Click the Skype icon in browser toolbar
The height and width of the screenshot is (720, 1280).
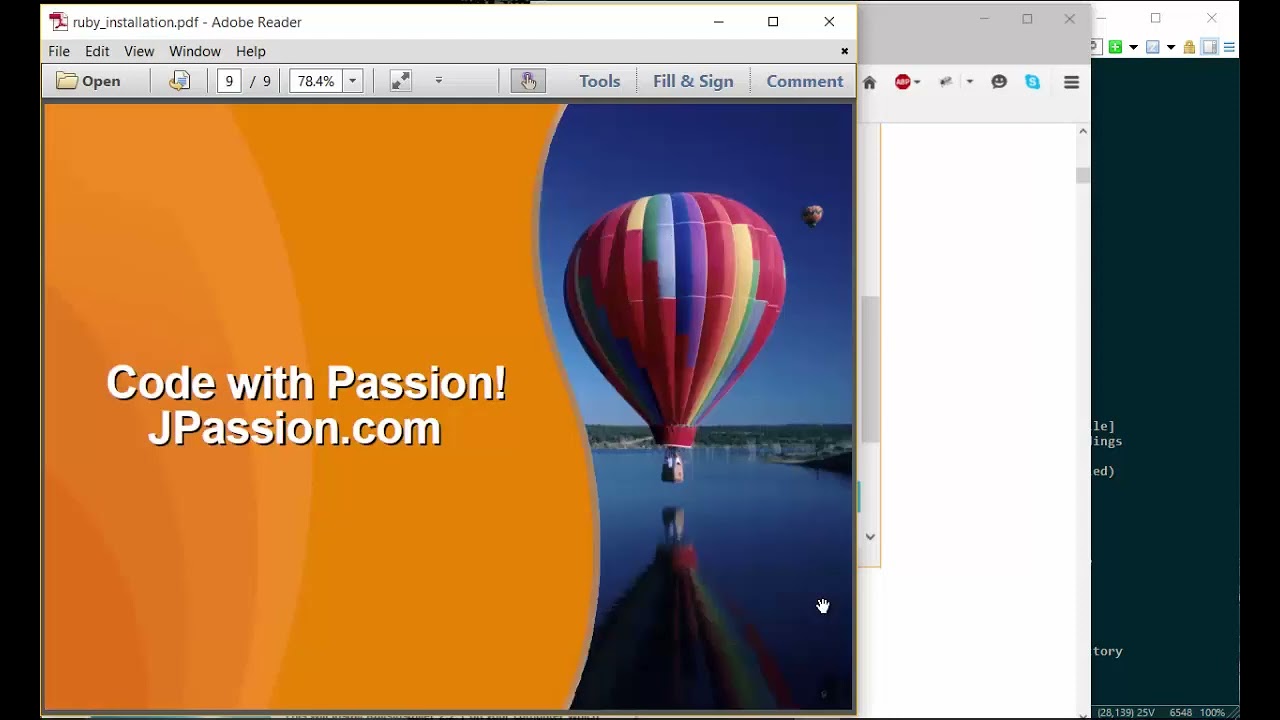tap(1033, 82)
